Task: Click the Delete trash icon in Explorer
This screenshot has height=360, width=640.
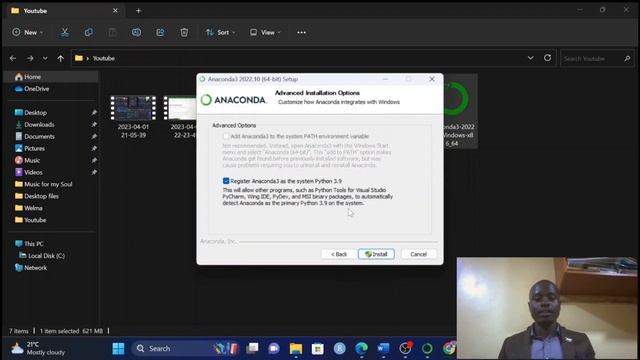Action: click(184, 32)
